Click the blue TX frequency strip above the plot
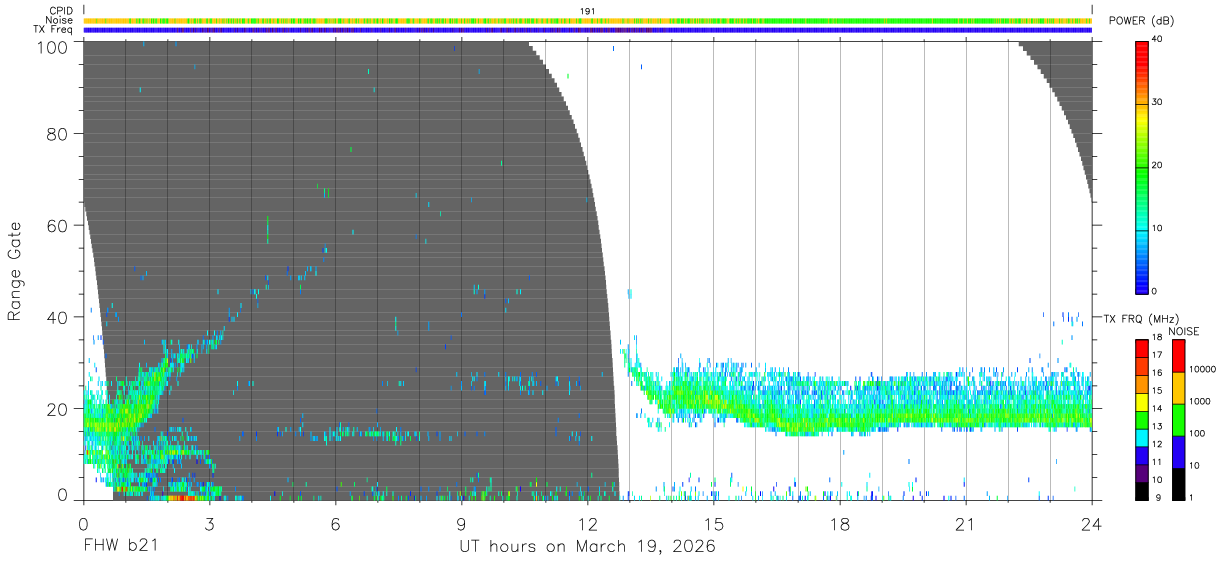The height and width of the screenshot is (567, 1228). point(588,30)
